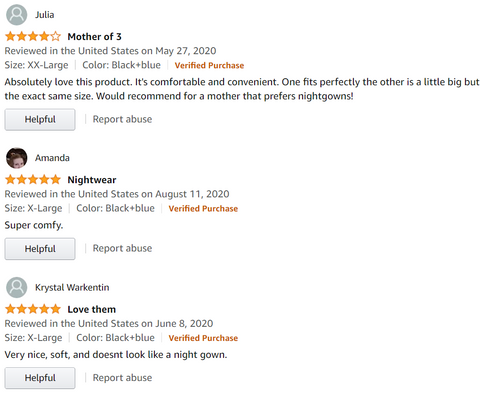Open reviewer name Julia

[45, 15]
